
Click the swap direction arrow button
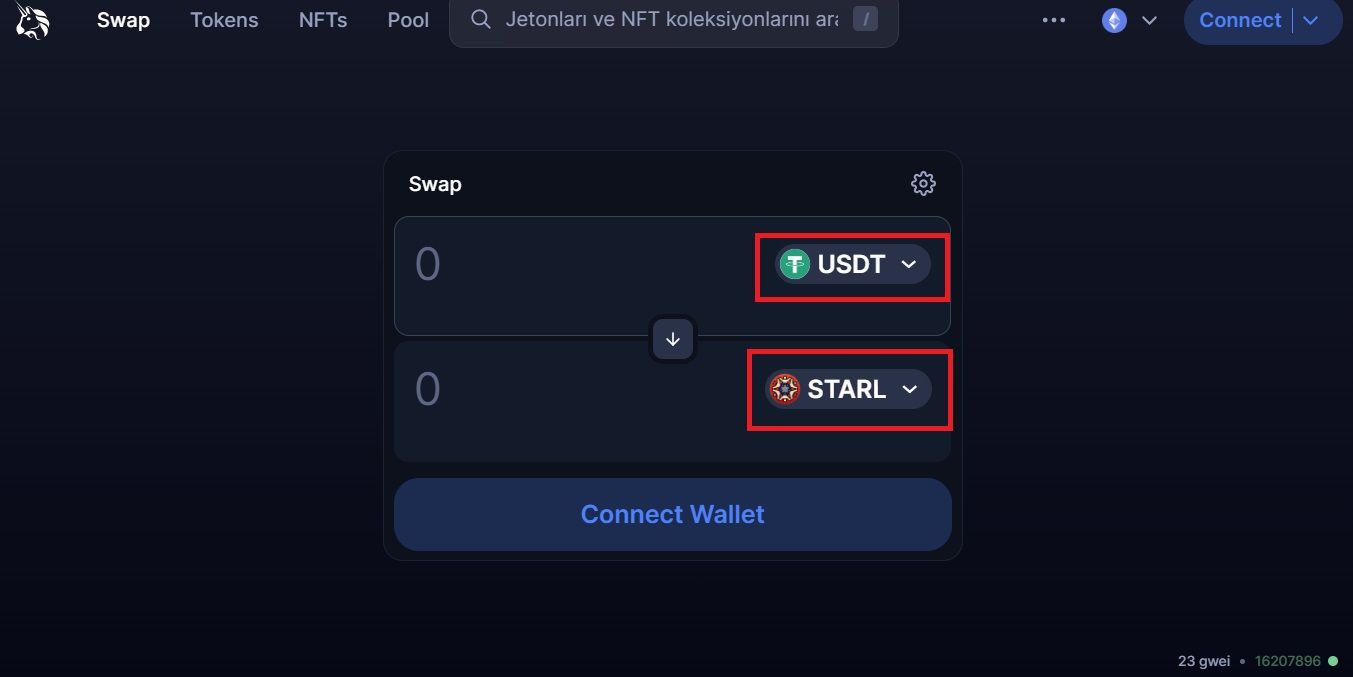[673, 339]
